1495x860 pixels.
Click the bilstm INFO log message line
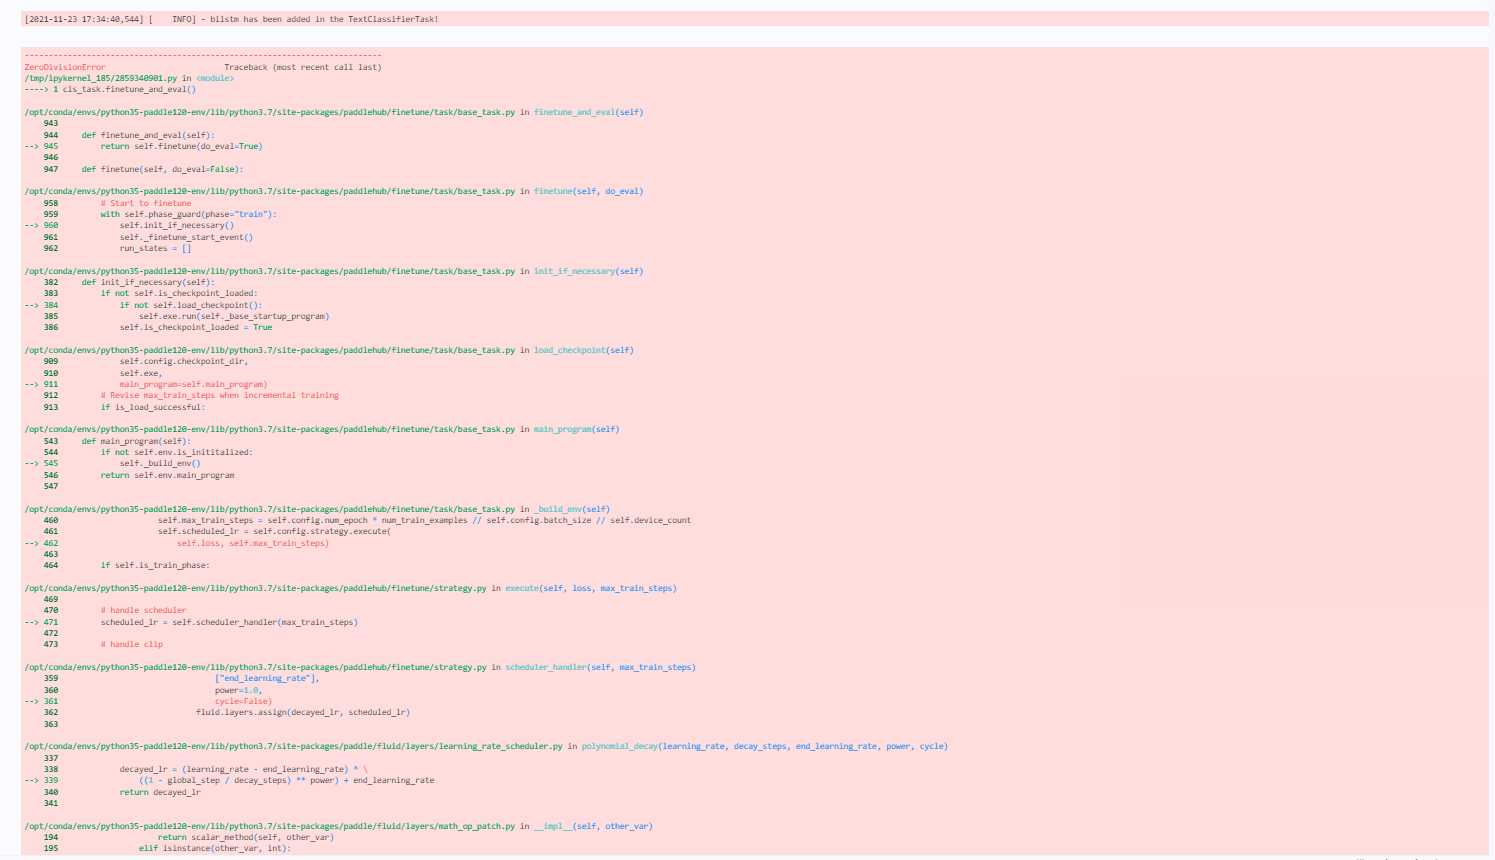231,19
